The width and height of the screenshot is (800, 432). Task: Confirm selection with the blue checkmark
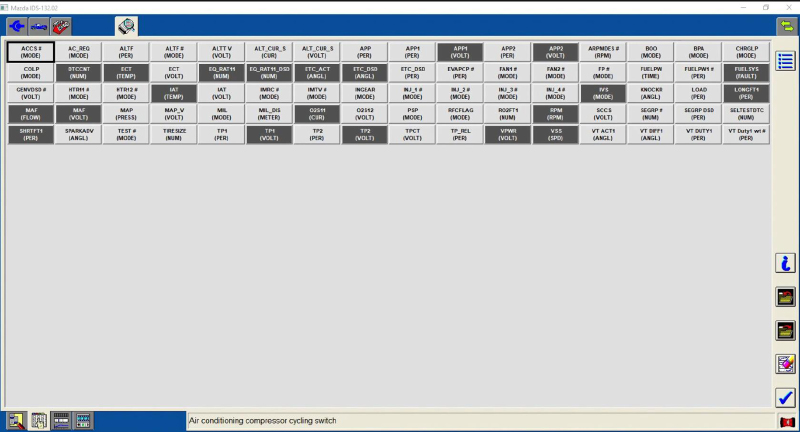pos(786,397)
